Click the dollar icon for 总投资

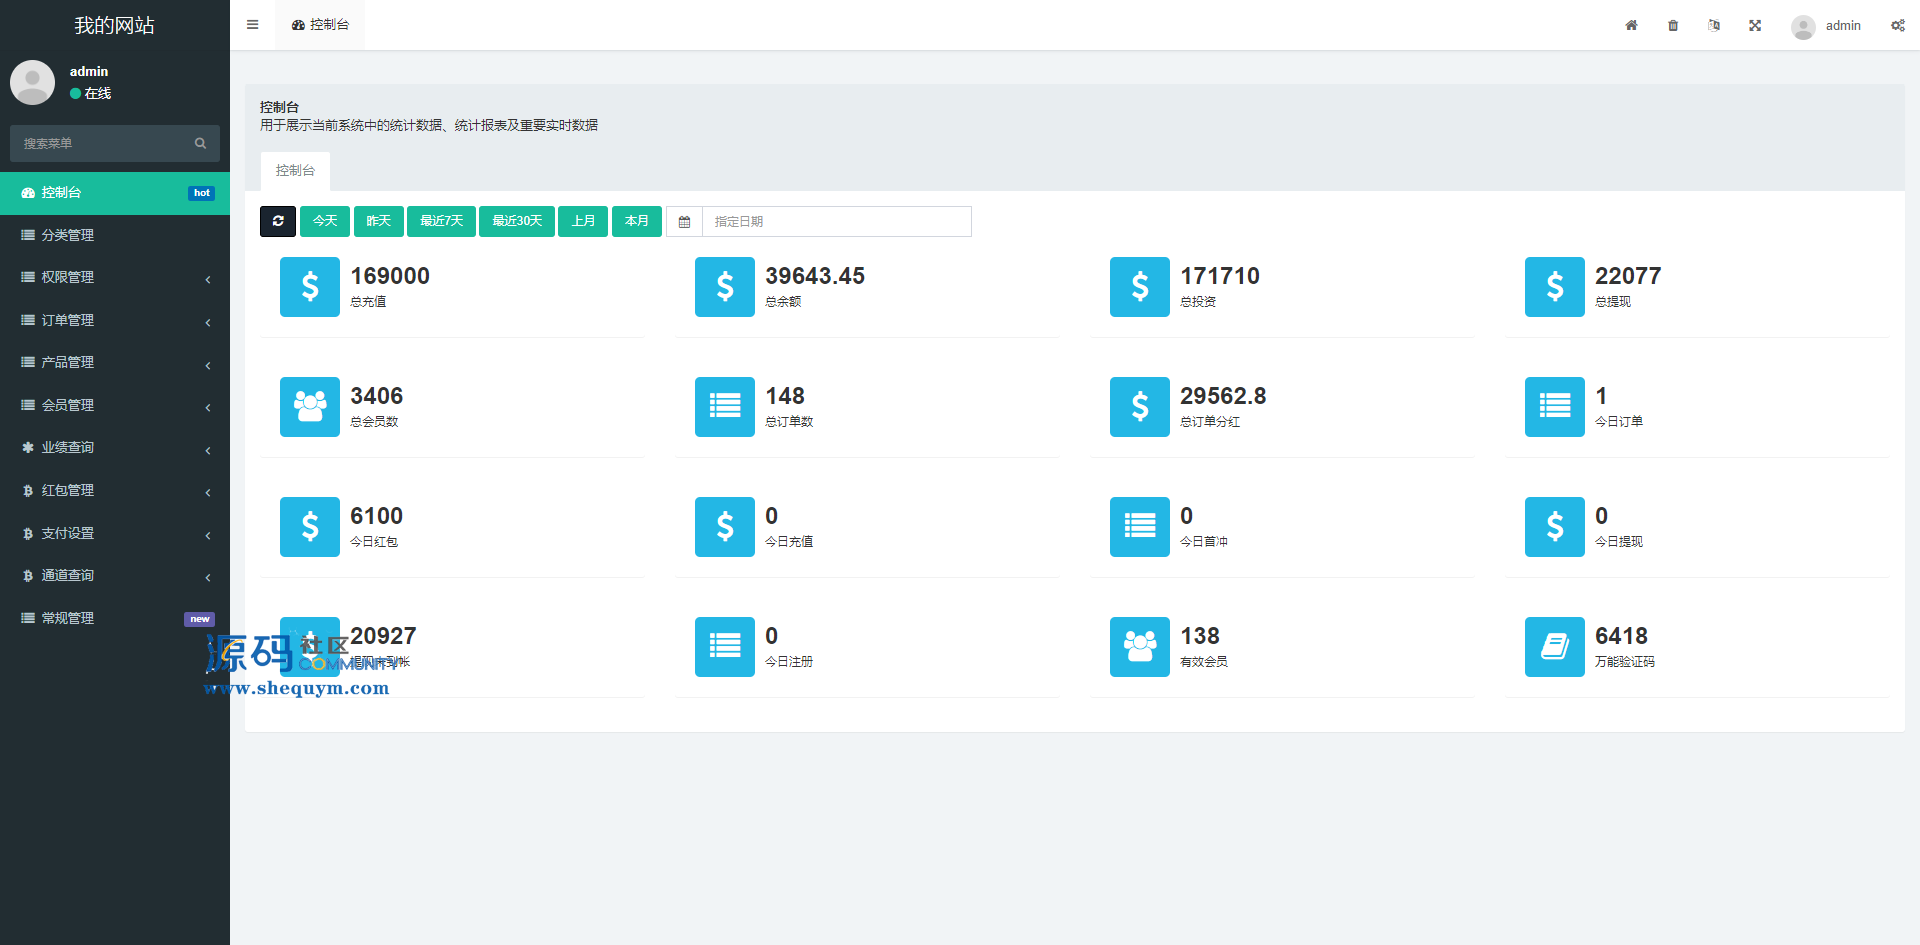click(x=1140, y=287)
